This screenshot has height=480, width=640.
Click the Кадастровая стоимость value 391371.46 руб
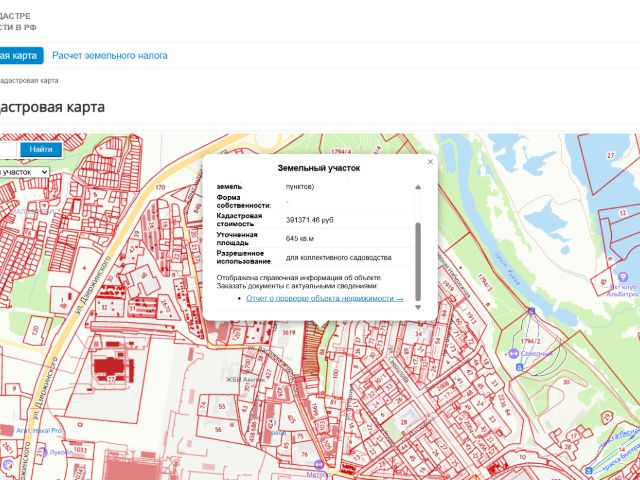[x=309, y=220]
